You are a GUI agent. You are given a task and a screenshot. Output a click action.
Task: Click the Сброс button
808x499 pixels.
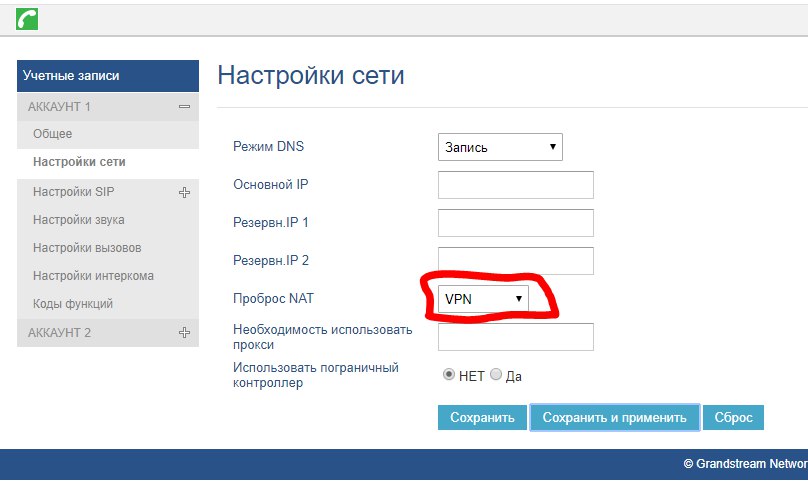pyautogui.click(x=733, y=417)
